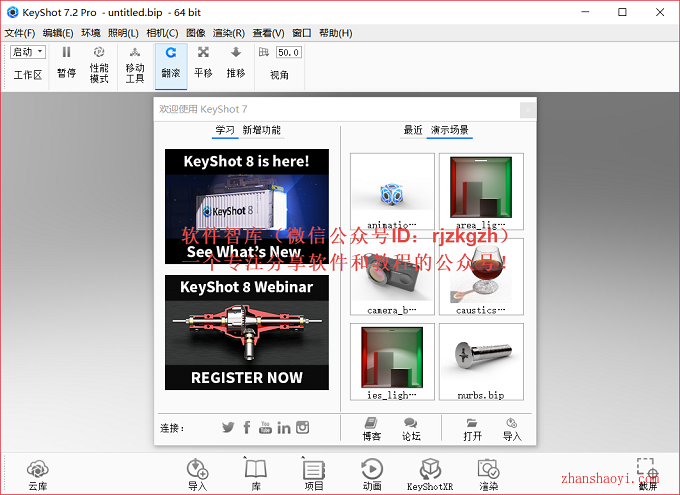Open the 图像 menu
This screenshot has width=680, height=495.
196,33
